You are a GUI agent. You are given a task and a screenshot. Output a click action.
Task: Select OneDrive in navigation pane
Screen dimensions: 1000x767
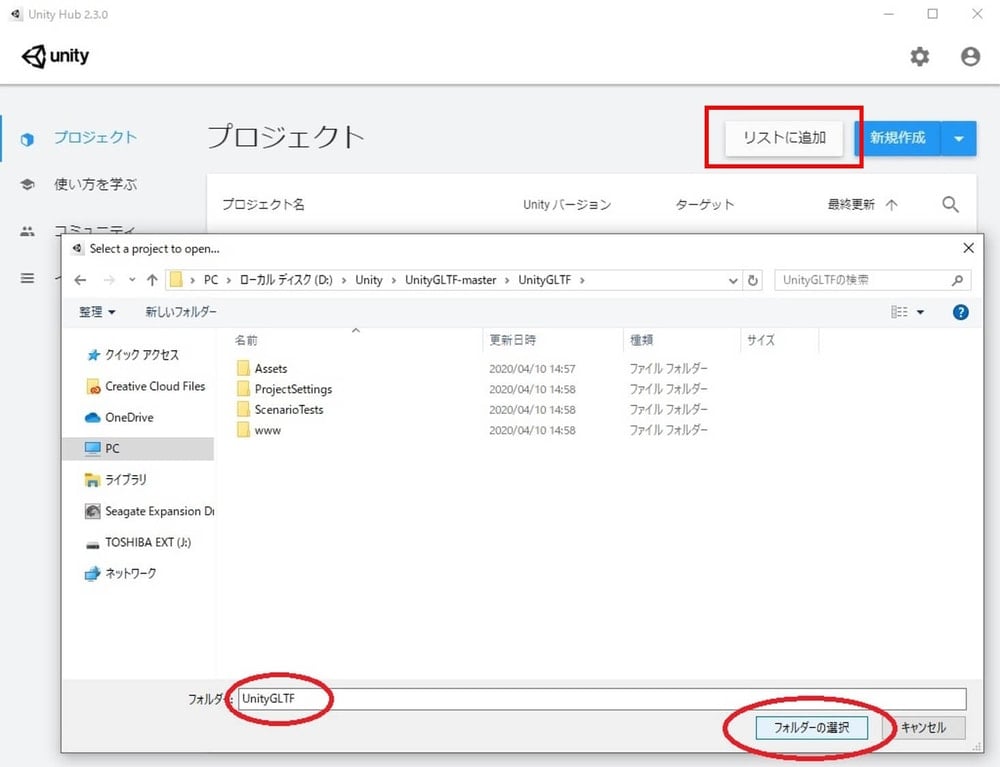coord(119,417)
